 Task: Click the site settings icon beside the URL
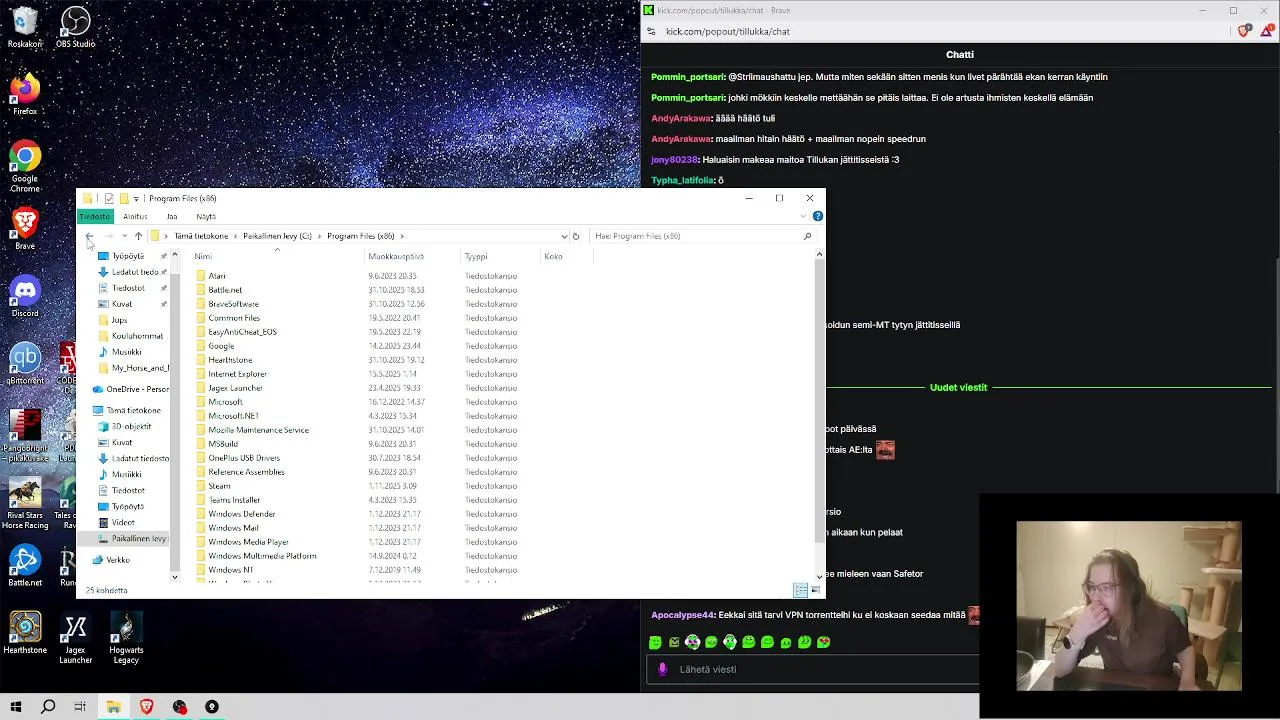651,31
